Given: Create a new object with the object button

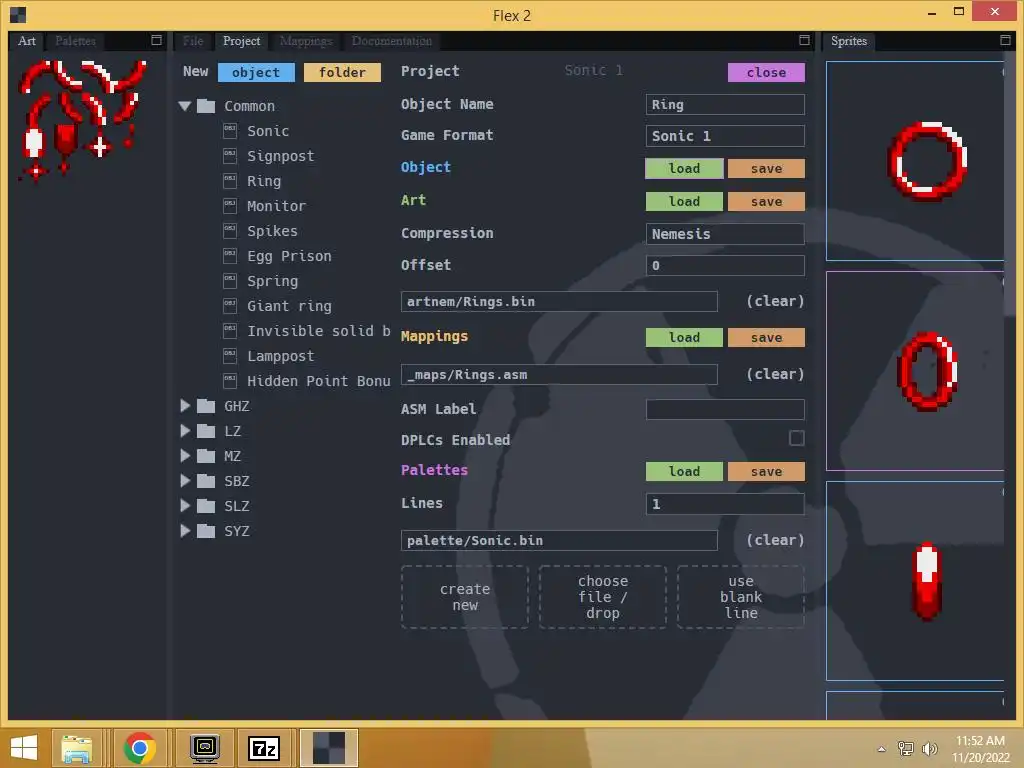Looking at the screenshot, I should [256, 72].
